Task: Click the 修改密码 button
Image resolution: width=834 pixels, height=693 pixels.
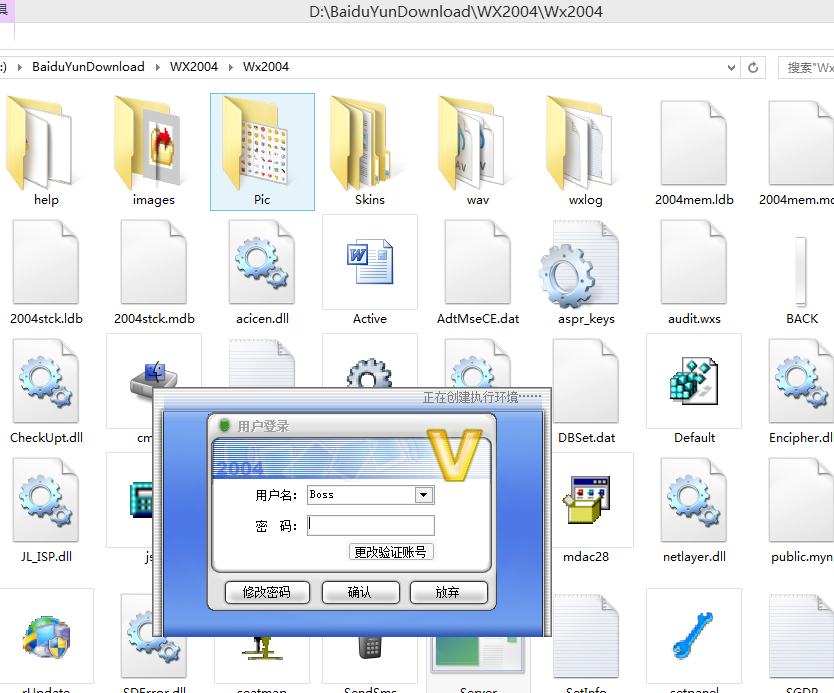Action: pyautogui.click(x=266, y=592)
